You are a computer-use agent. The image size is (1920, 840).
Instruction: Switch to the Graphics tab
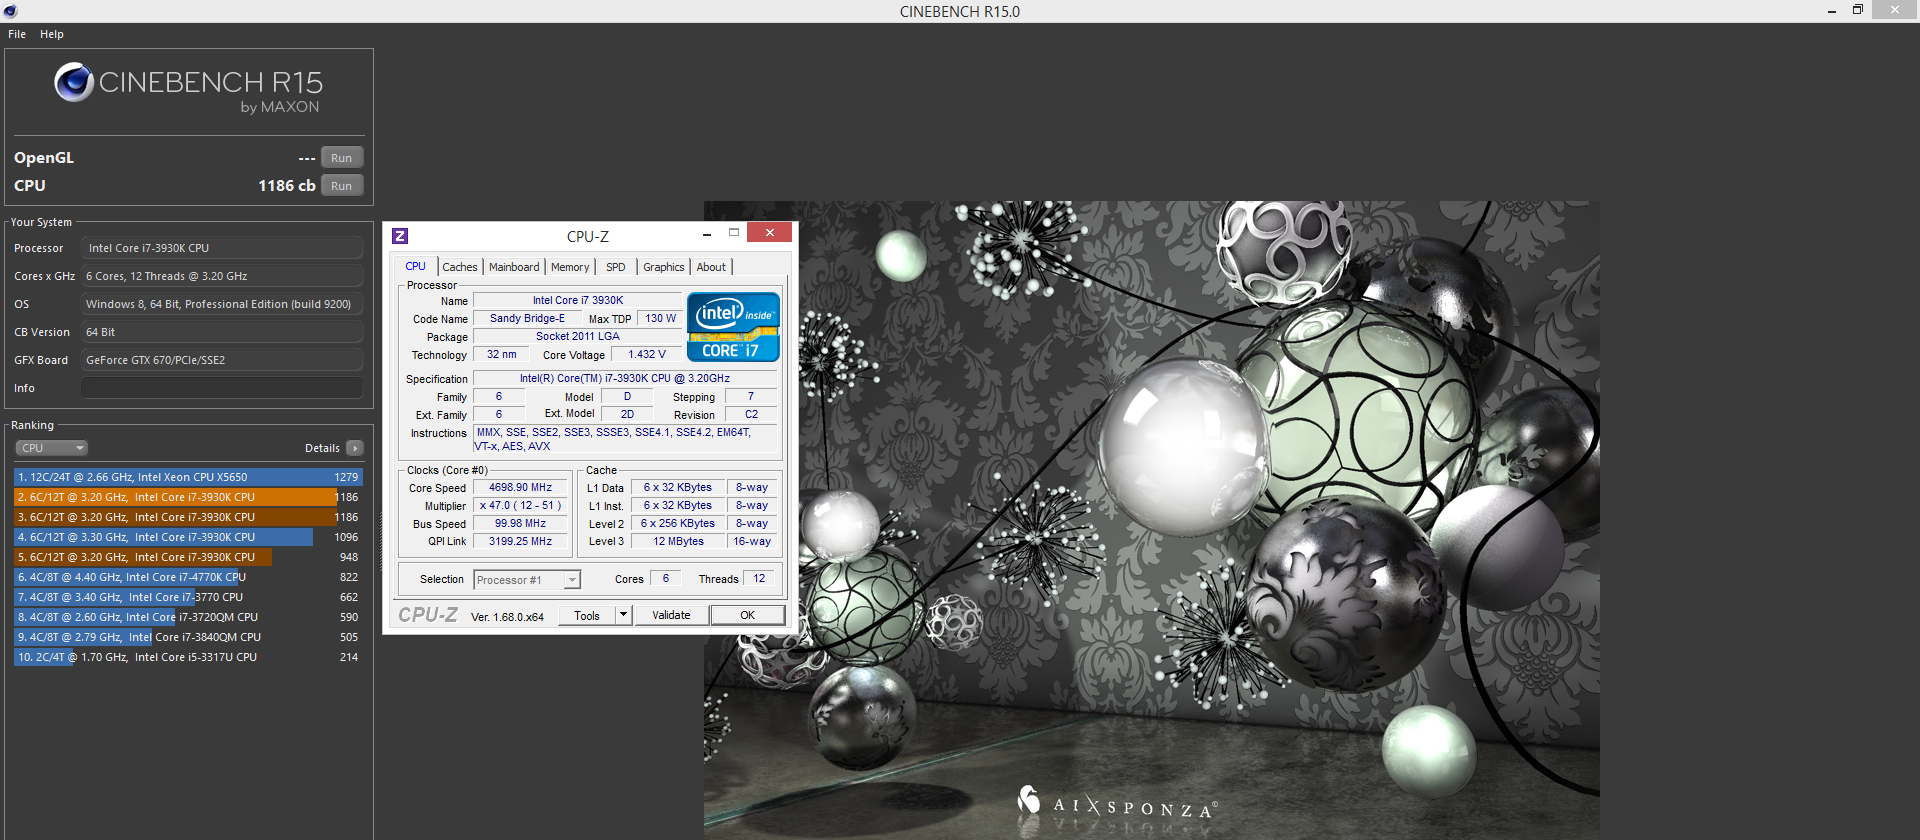[x=664, y=267]
